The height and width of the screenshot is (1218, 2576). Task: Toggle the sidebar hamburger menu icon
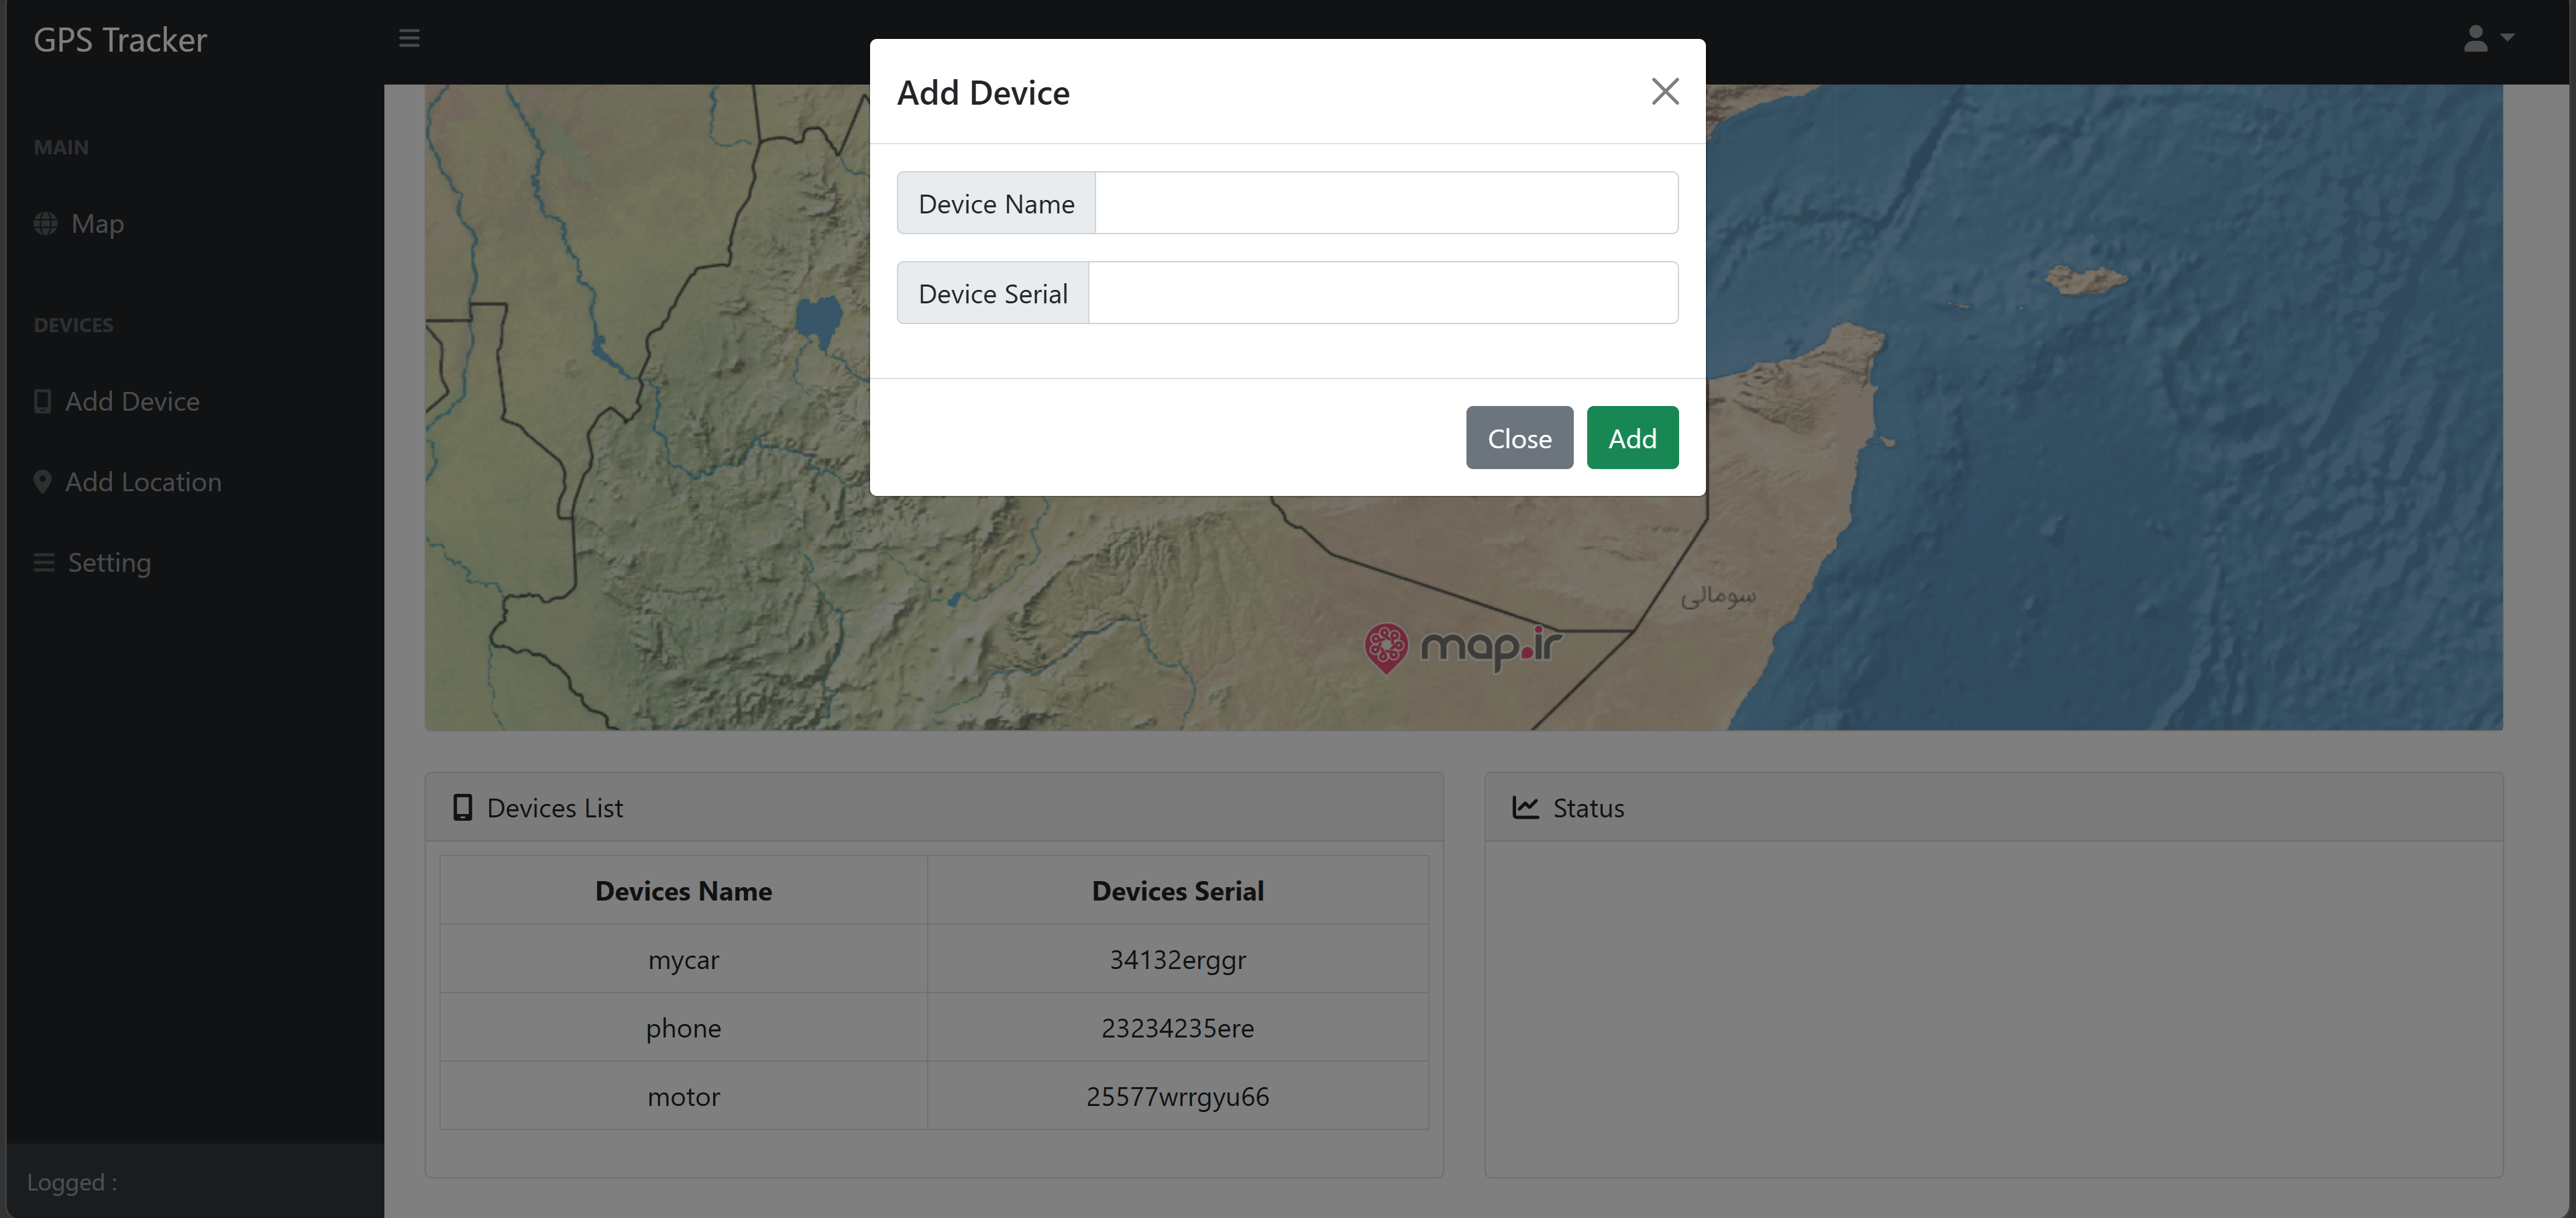pyautogui.click(x=409, y=38)
